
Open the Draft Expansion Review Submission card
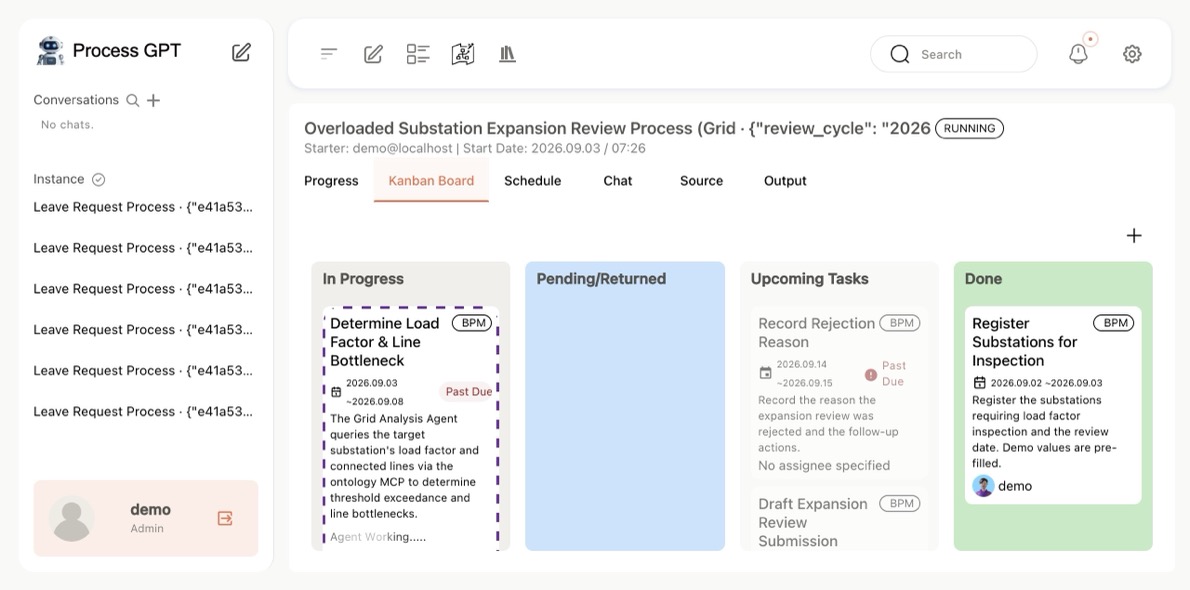click(x=839, y=520)
